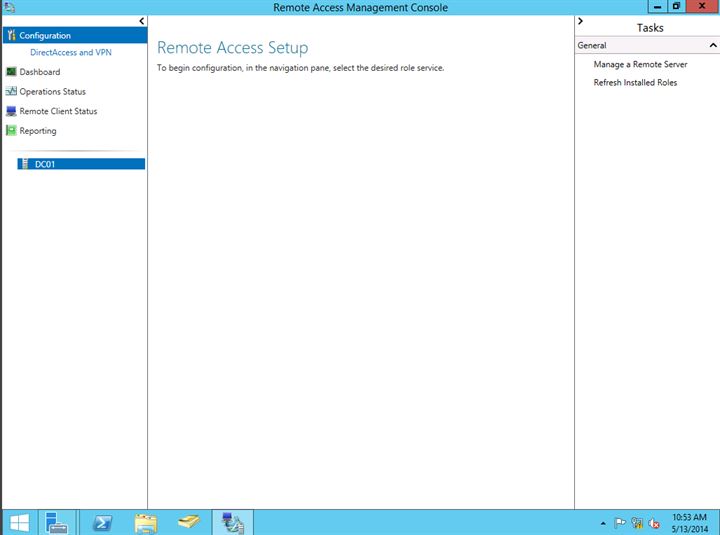Viewport: 720px width, 535px height.
Task: Show hidden system tray icons
Action: tap(602, 523)
